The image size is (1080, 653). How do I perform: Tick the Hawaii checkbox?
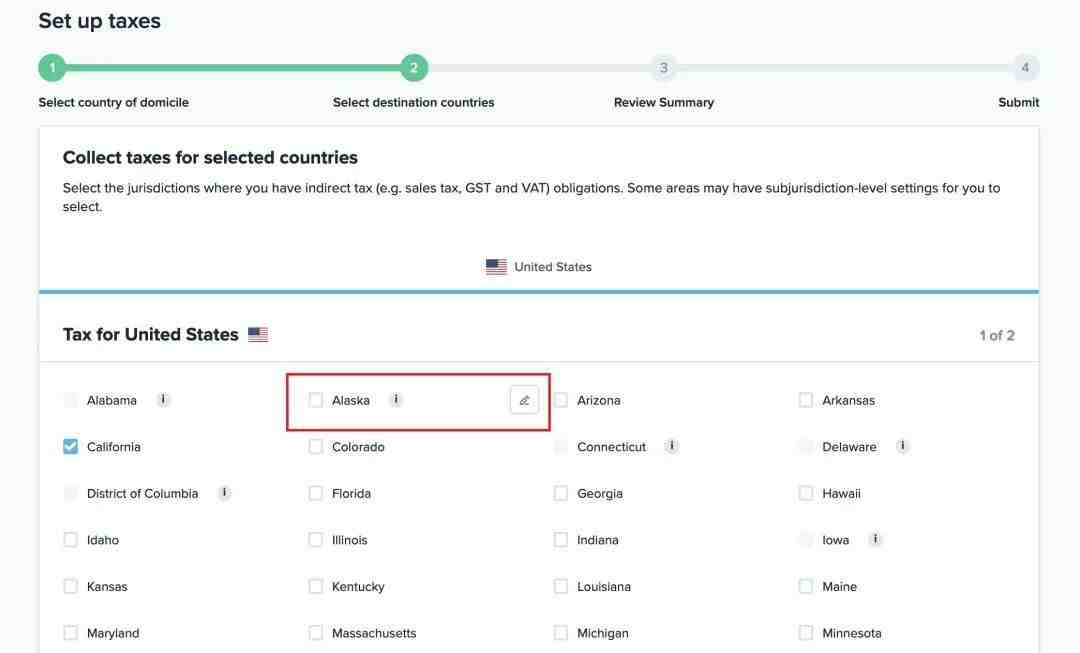point(806,493)
